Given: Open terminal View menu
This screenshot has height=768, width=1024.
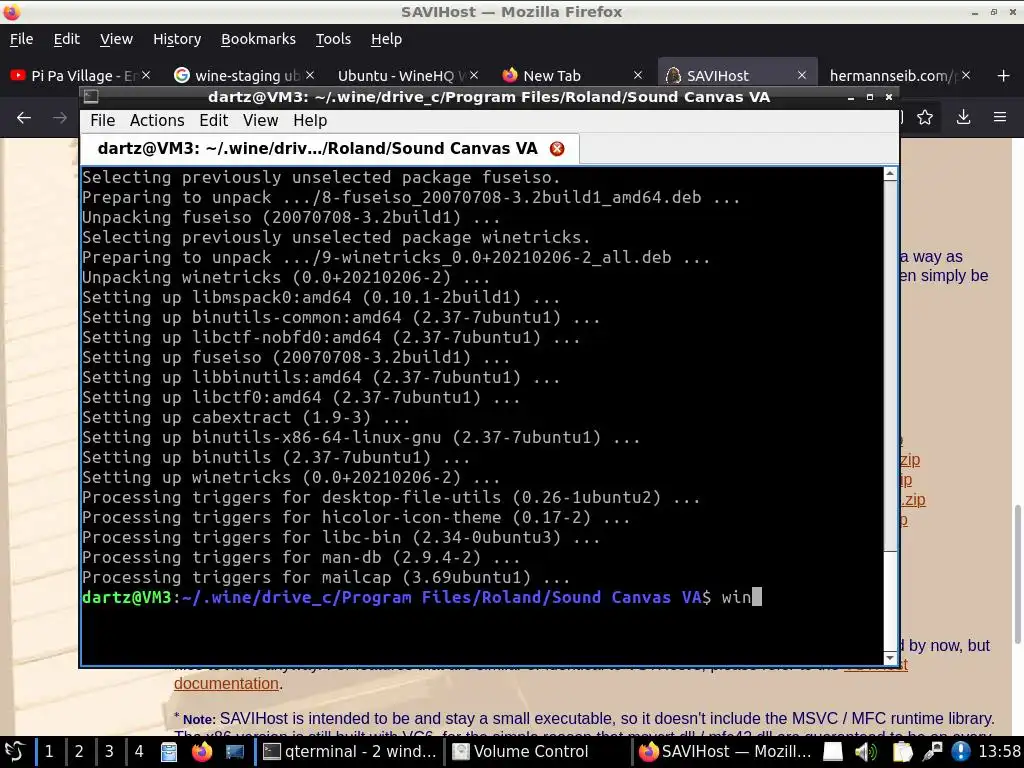Looking at the screenshot, I should pyautogui.click(x=261, y=121).
